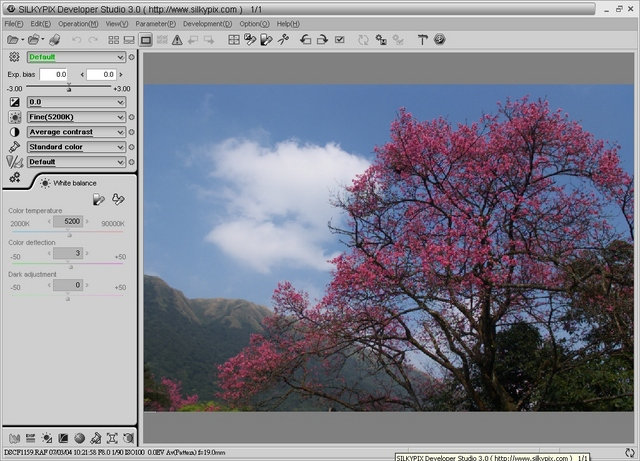Expand open folder icon's dropdown arrow
Screen dimensions: 640x461
coord(42,40)
